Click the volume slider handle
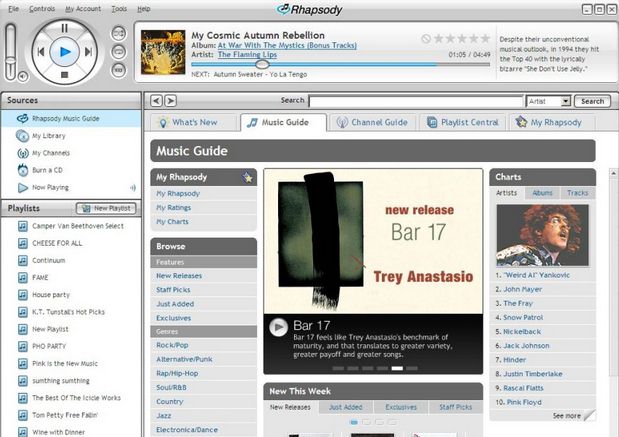This screenshot has width=619, height=437. coord(11,62)
